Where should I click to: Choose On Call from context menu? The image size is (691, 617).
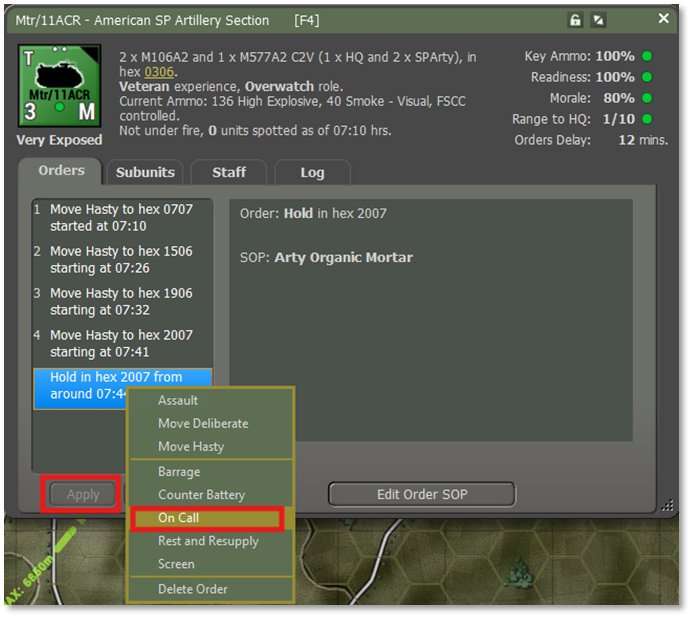[179, 518]
